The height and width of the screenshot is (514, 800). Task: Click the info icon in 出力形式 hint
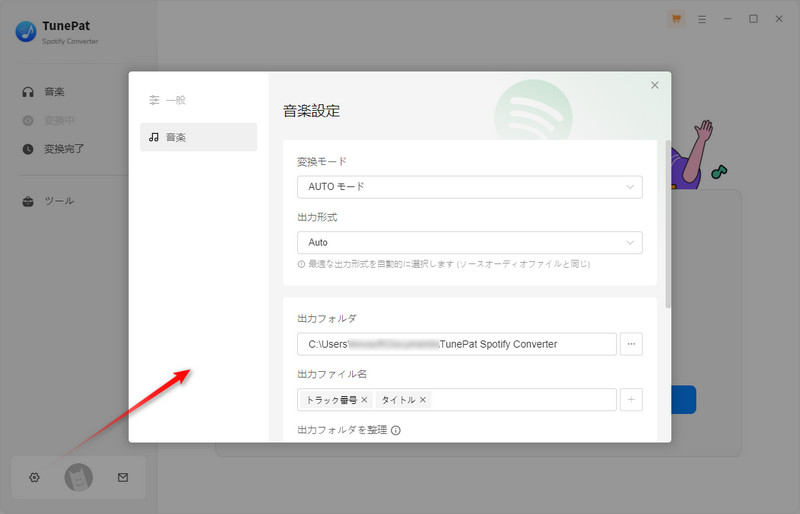click(302, 264)
